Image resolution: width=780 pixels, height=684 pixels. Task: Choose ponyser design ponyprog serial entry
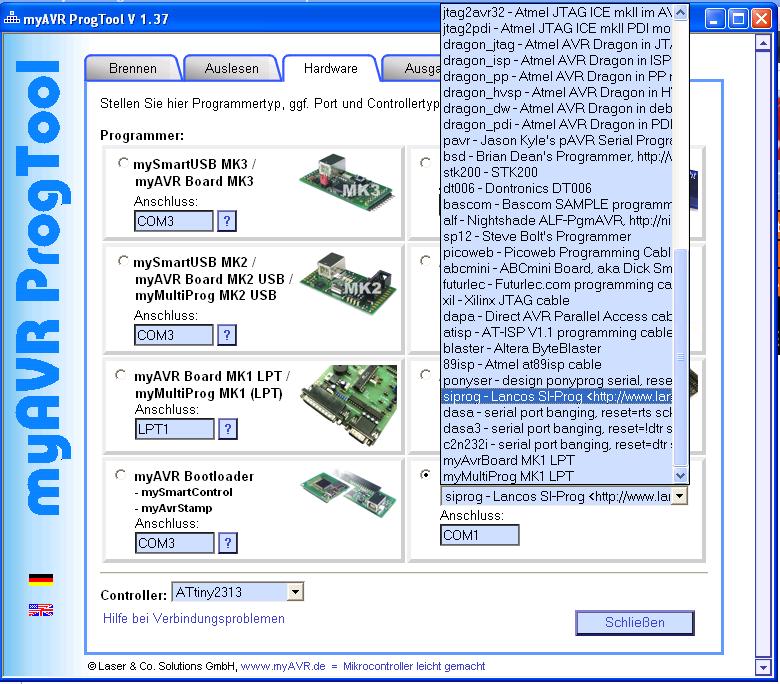click(x=557, y=380)
